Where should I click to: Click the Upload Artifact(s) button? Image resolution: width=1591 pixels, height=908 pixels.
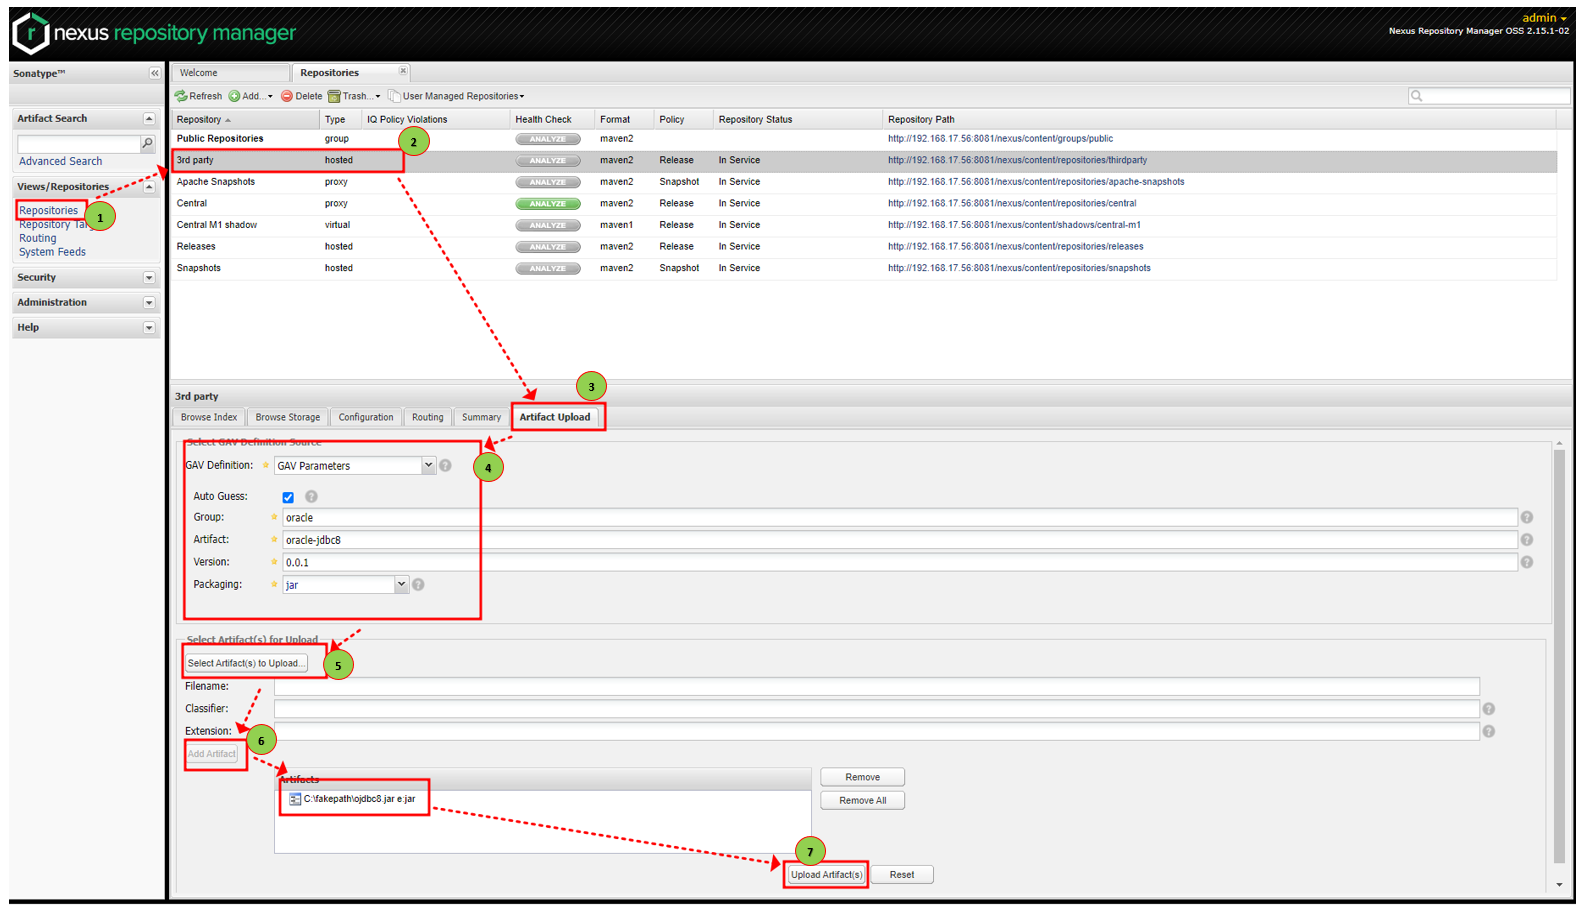click(826, 875)
